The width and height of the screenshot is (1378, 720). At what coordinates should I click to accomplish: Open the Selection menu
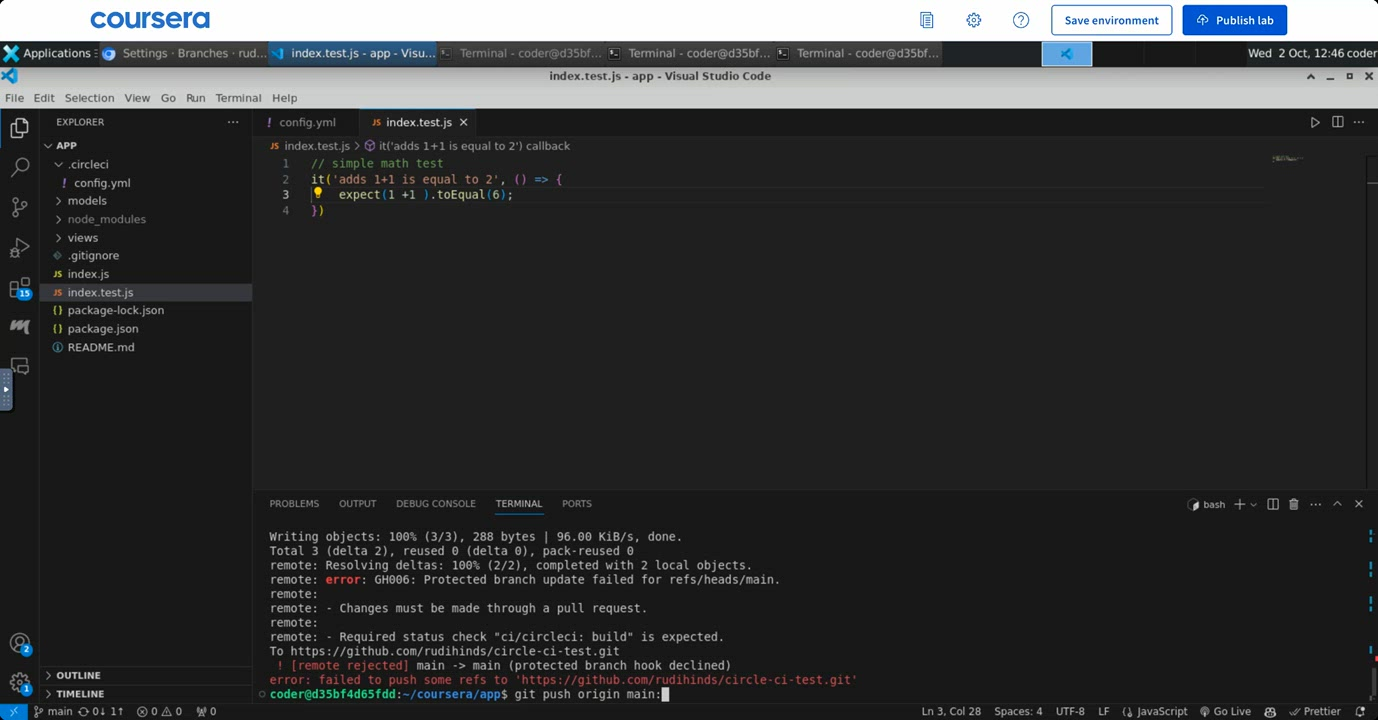[x=90, y=98]
